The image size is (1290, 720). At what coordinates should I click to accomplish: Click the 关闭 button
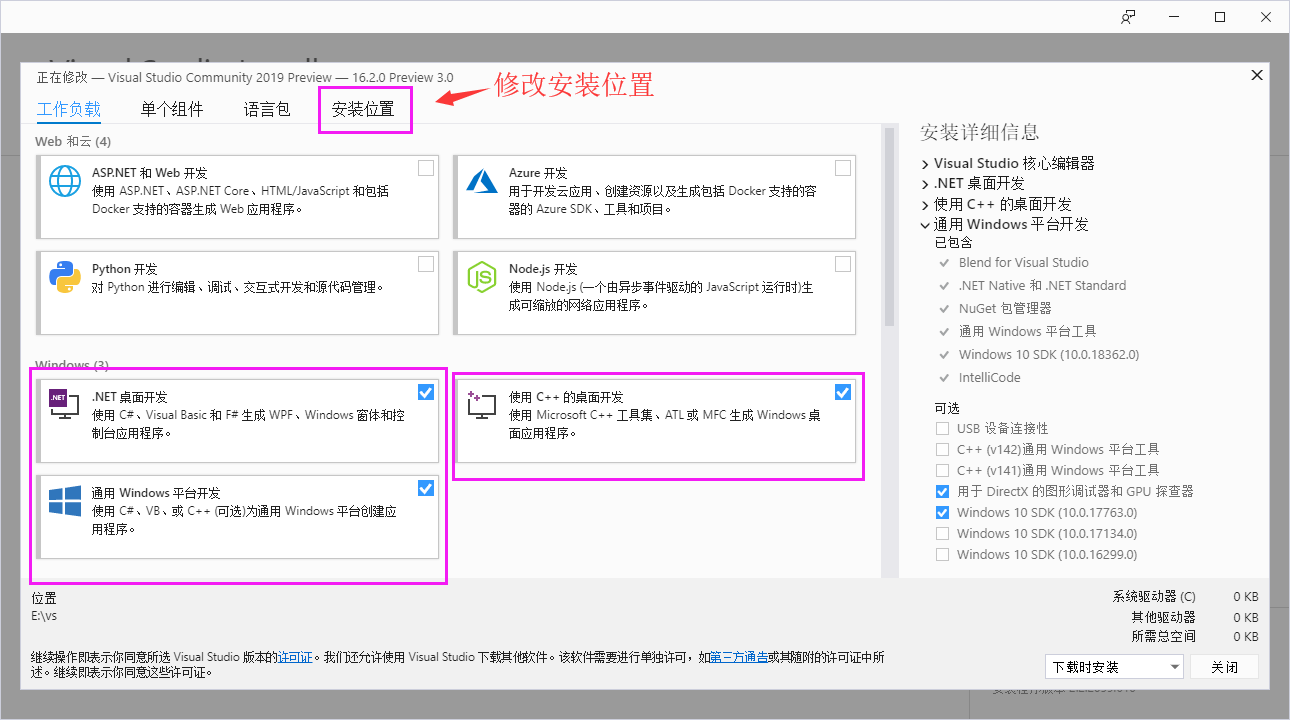point(1224,667)
